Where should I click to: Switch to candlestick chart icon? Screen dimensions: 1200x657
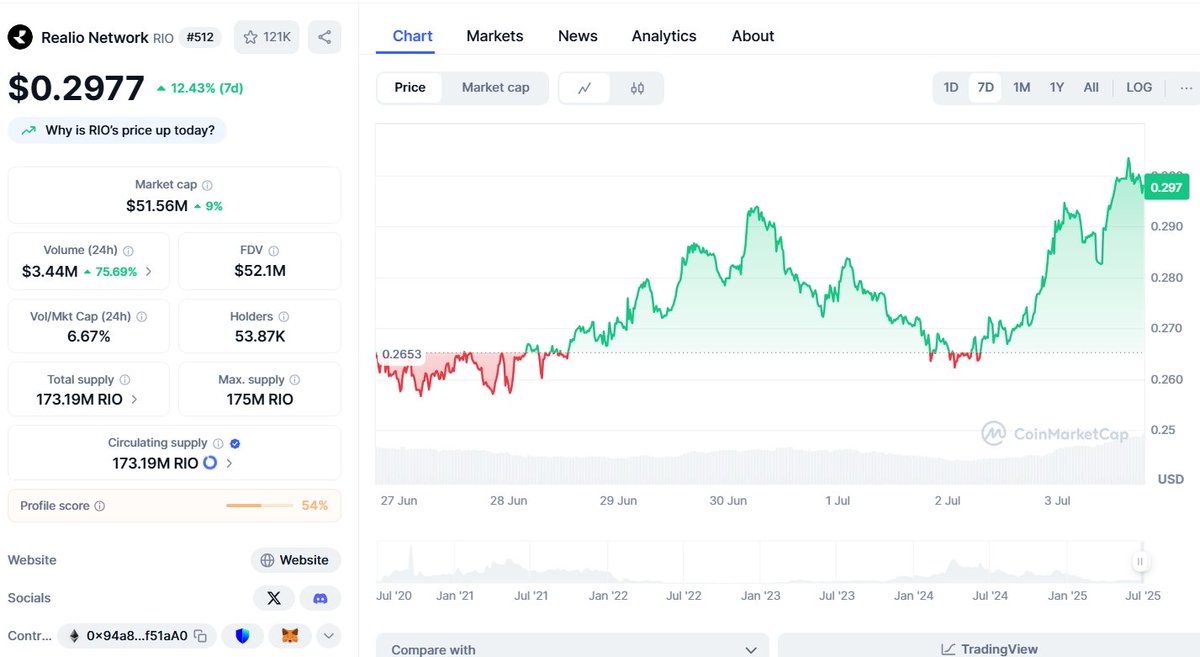click(x=637, y=88)
